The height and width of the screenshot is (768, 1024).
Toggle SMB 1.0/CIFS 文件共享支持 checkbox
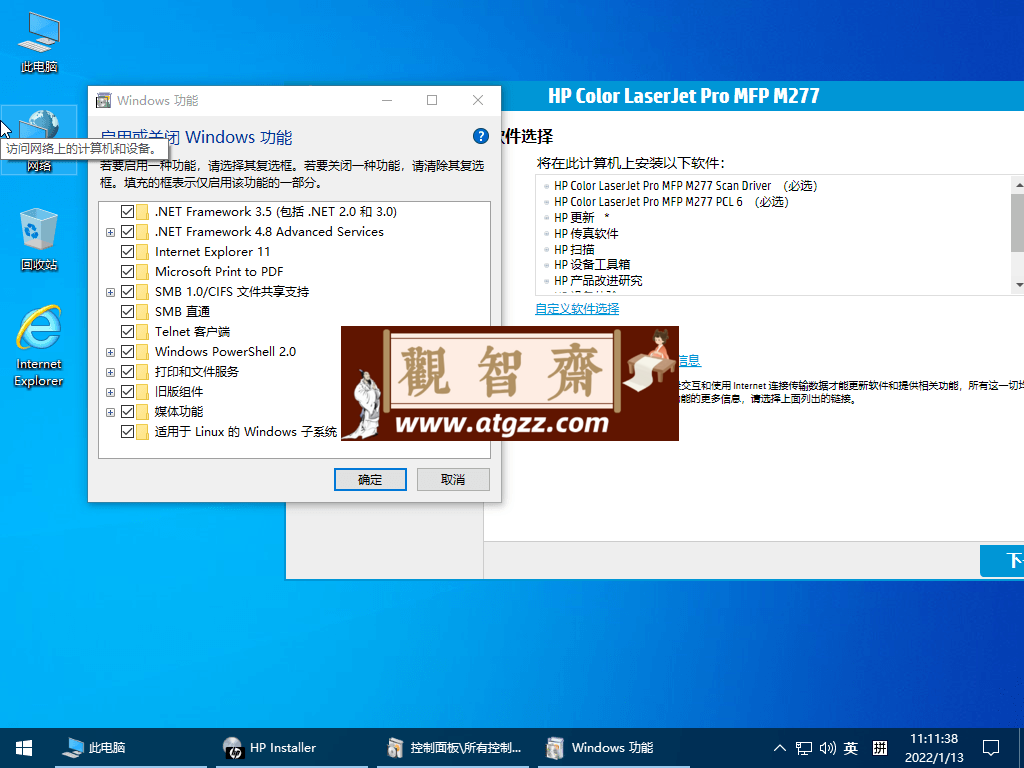127,291
